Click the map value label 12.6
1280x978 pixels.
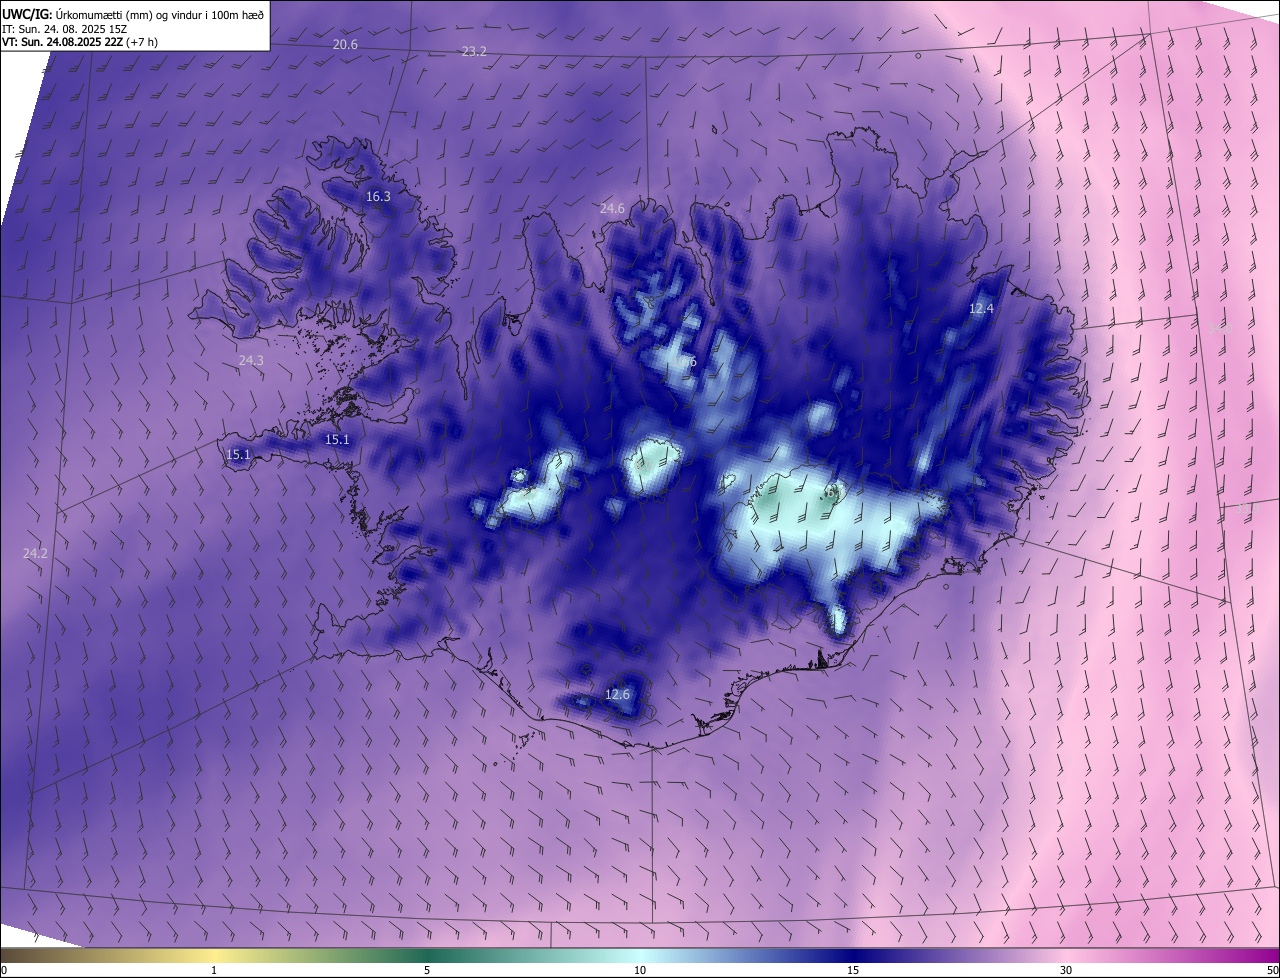(618, 695)
